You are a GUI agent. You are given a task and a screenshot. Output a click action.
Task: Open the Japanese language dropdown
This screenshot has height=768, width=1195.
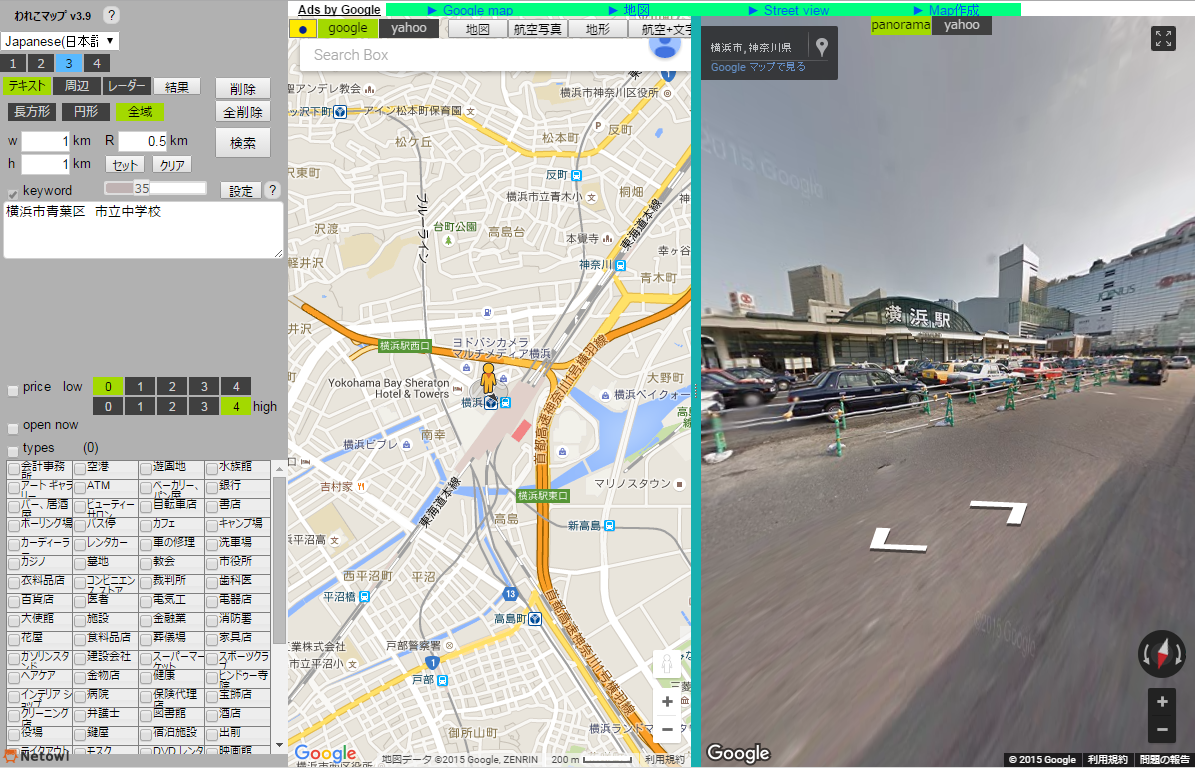tap(60, 41)
